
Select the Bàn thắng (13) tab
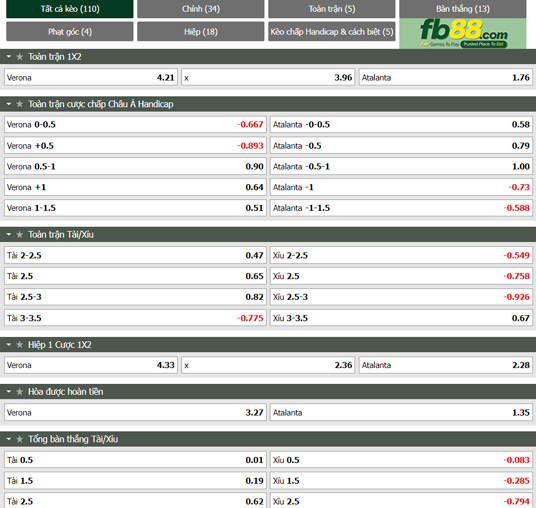463,9
